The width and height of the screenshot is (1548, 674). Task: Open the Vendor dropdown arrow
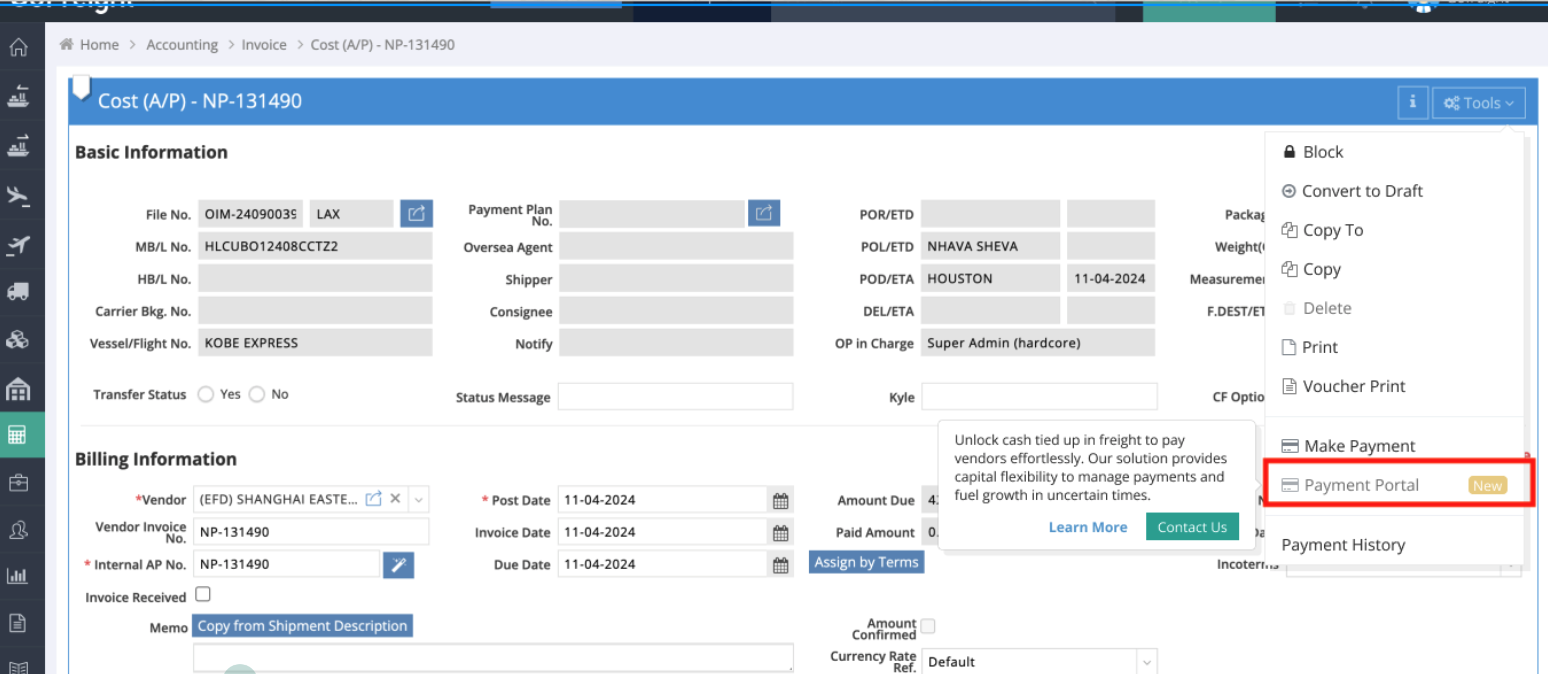418,500
